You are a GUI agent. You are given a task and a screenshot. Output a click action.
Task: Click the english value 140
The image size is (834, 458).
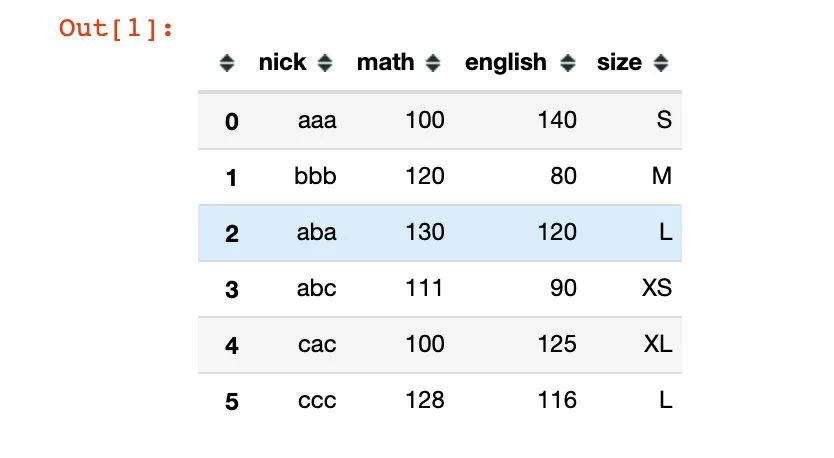pos(557,120)
